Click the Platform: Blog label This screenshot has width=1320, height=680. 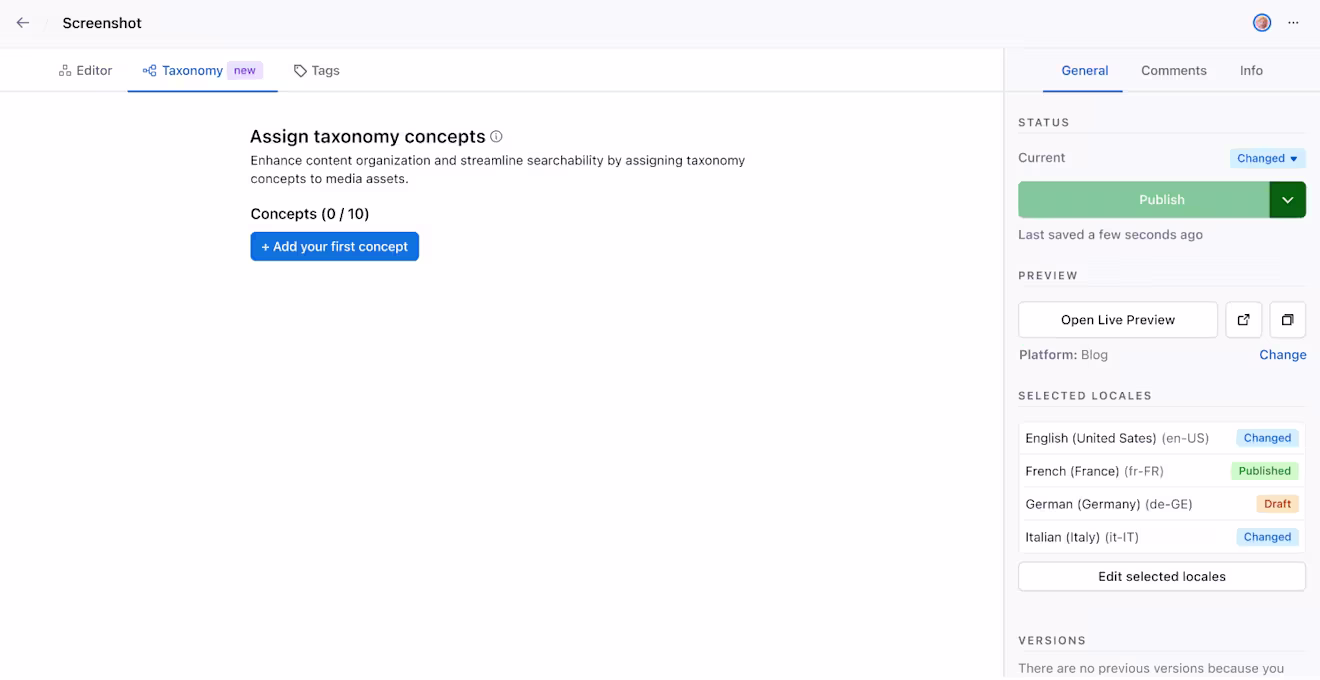1063,355
